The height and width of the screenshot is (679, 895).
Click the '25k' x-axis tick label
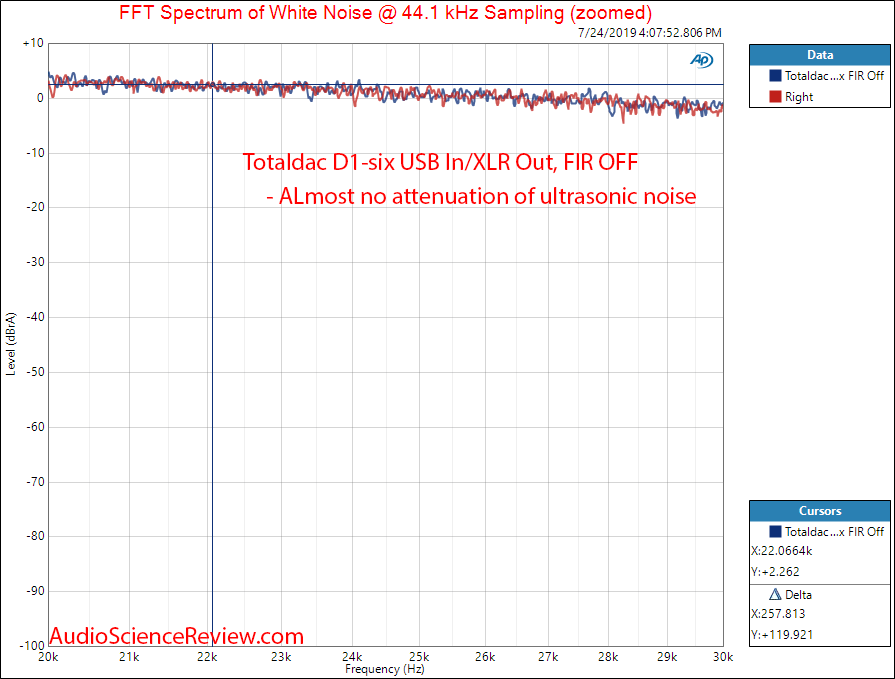click(x=419, y=657)
